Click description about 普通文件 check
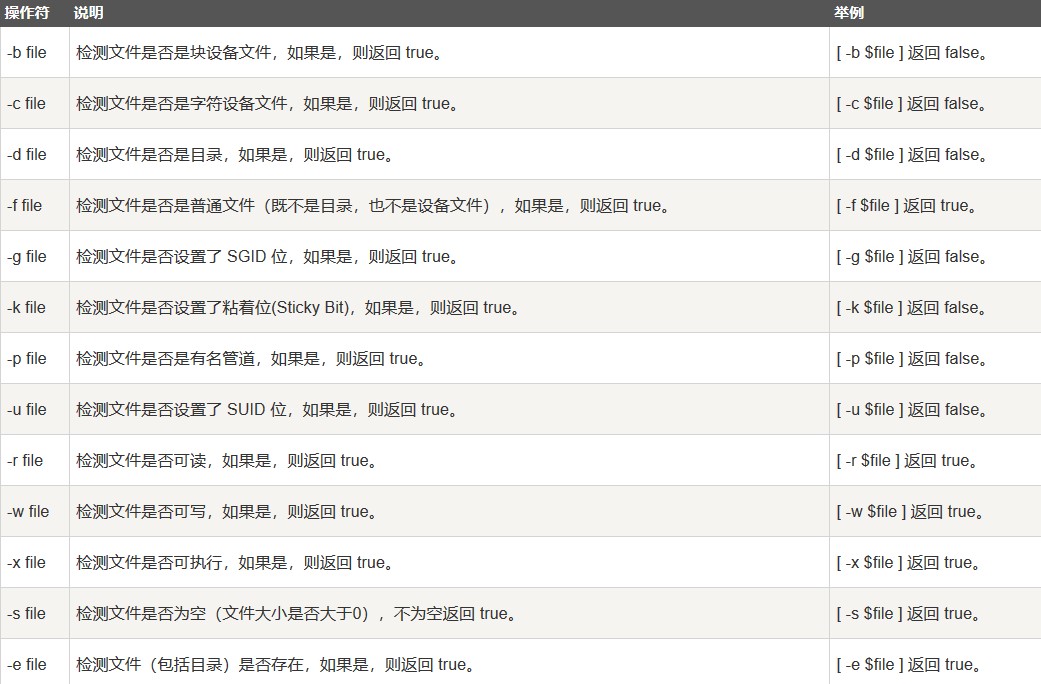Viewport: 1041px width, 684px height. [372, 206]
